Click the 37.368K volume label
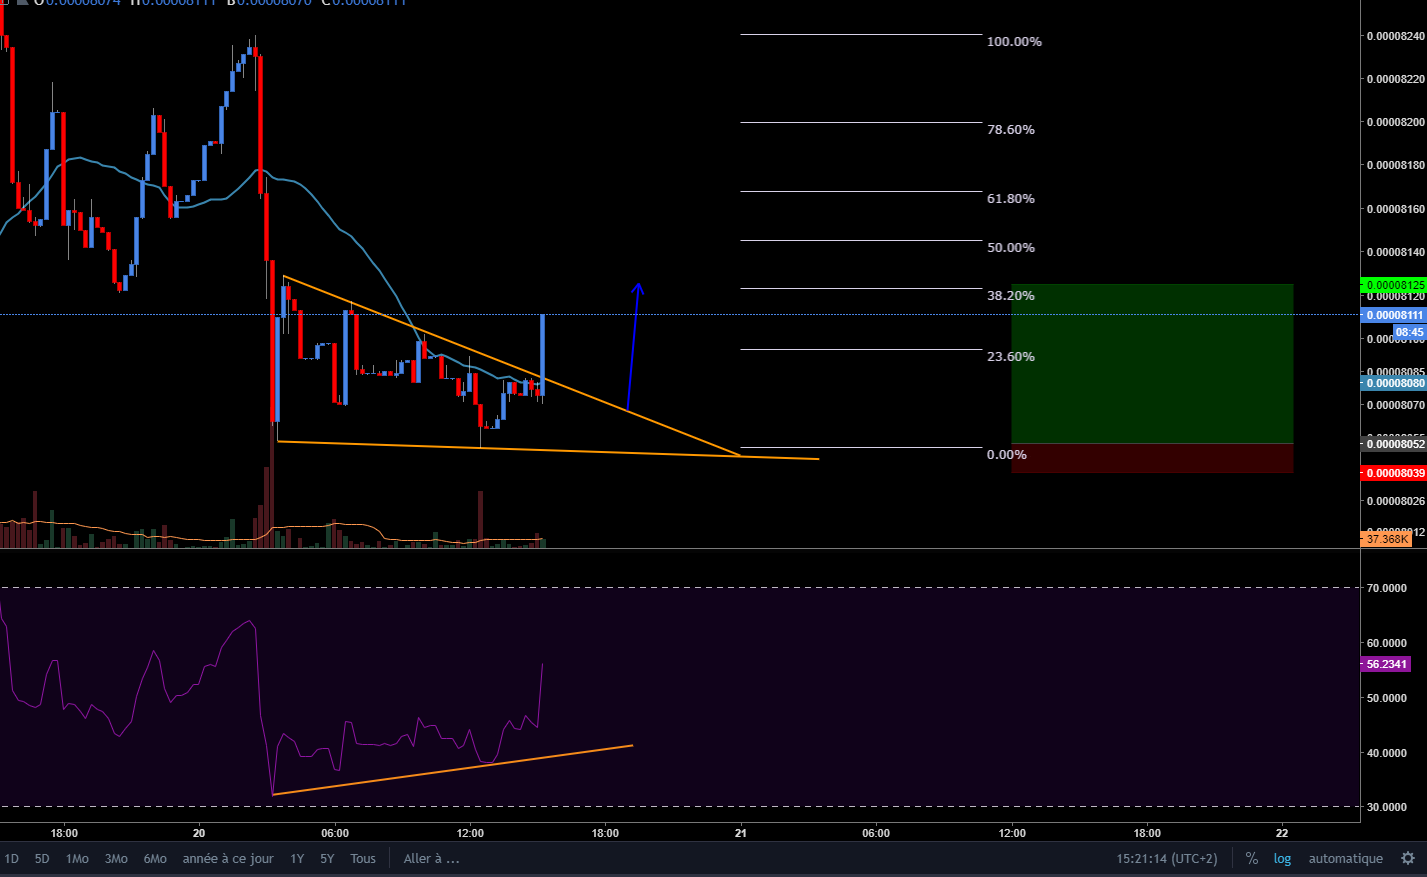1427x877 pixels. (x=1387, y=539)
